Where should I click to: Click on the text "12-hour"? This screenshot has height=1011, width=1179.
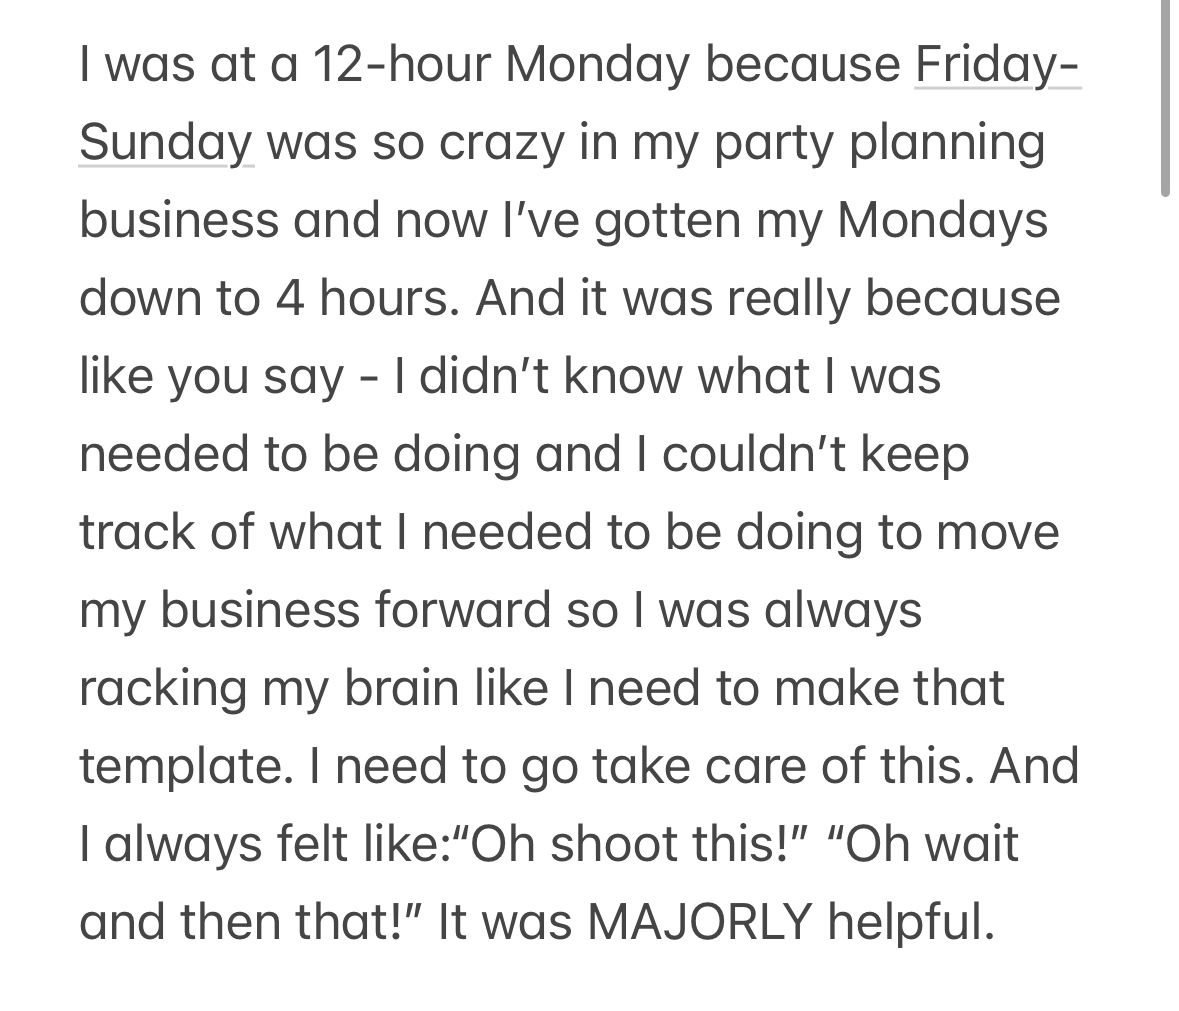401,66
